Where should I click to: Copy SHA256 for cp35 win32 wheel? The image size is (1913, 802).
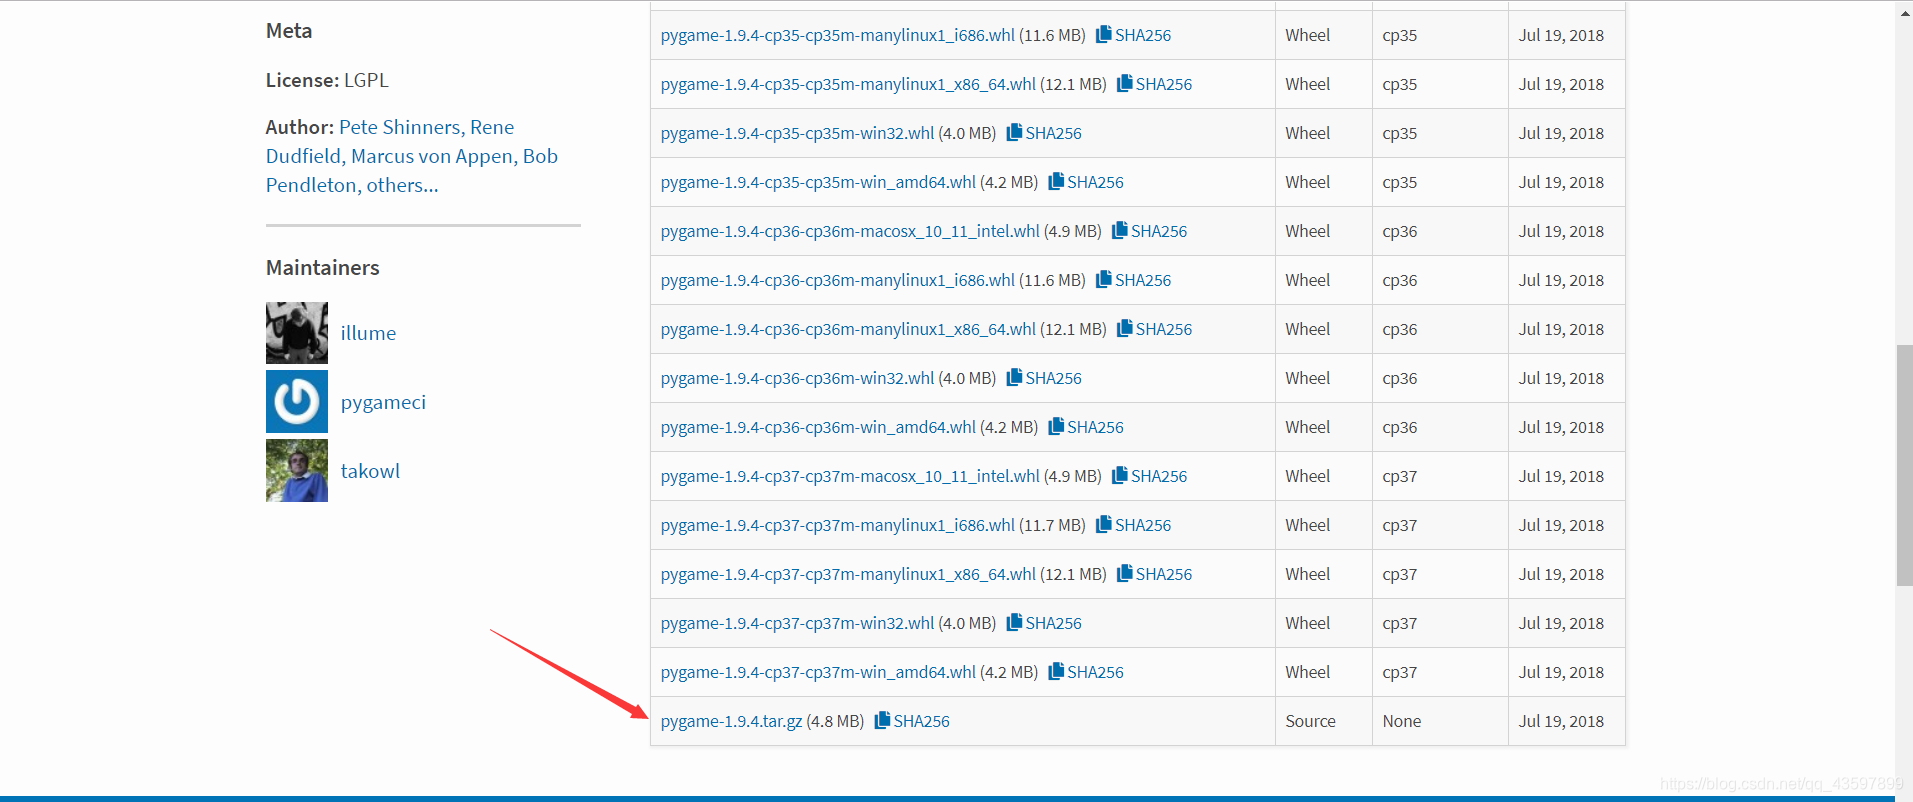click(1044, 133)
